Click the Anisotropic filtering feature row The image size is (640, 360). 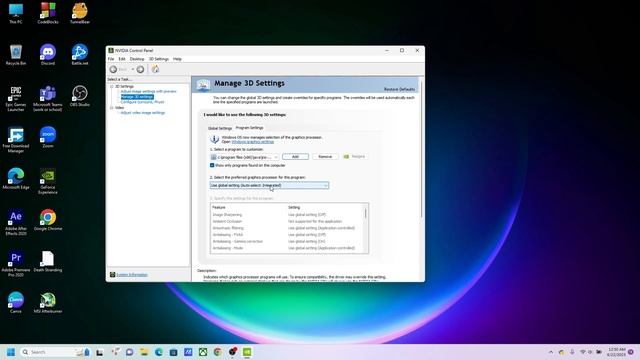(287, 228)
